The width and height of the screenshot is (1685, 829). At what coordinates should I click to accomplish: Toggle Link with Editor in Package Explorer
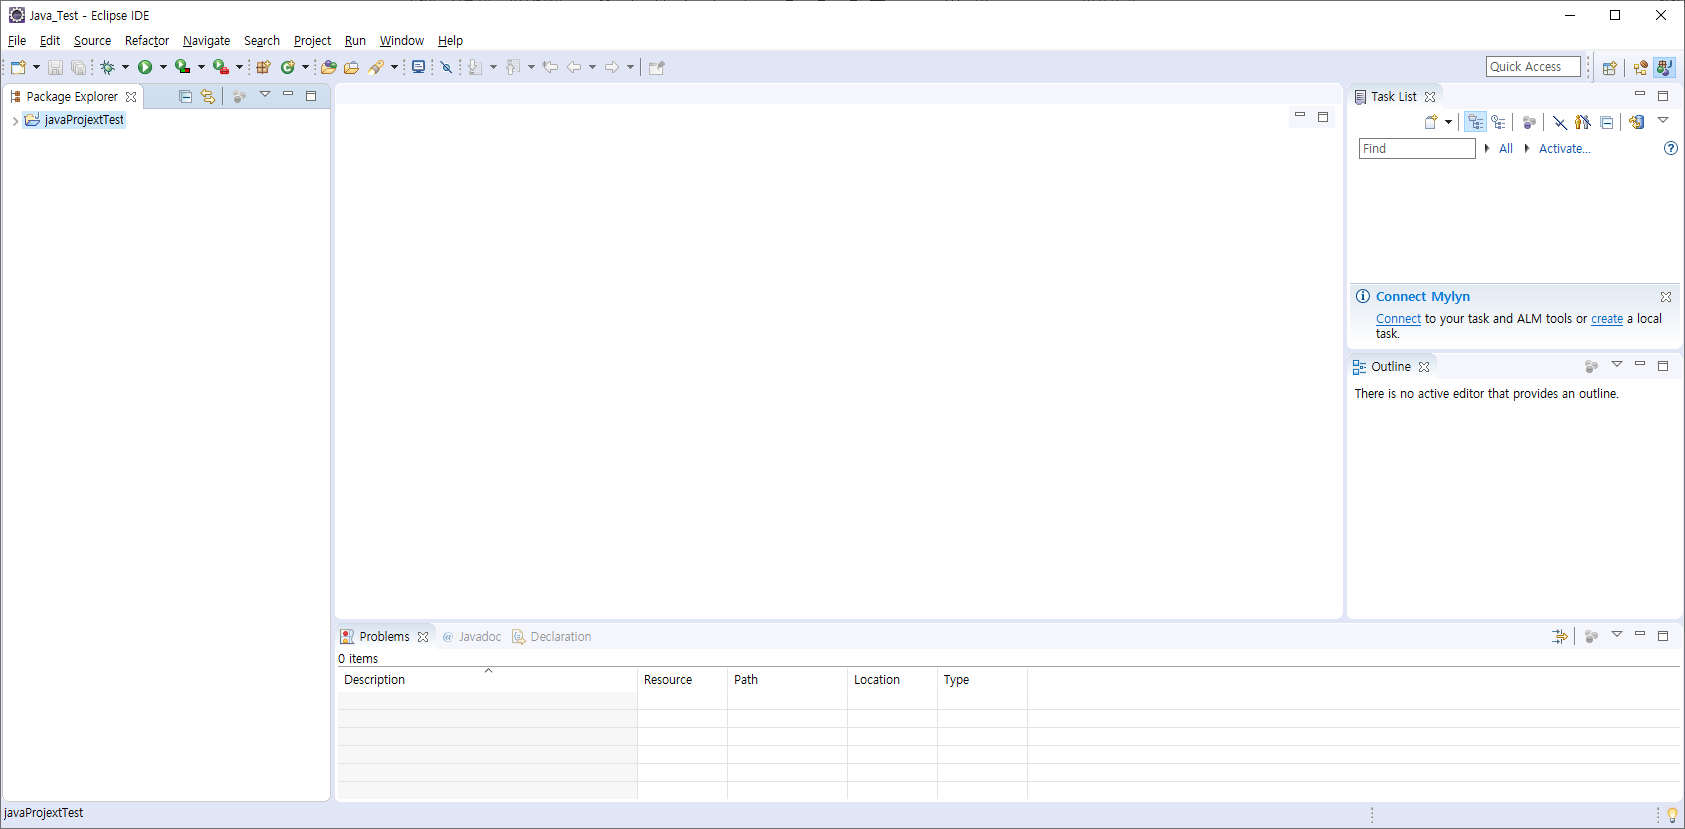(208, 96)
